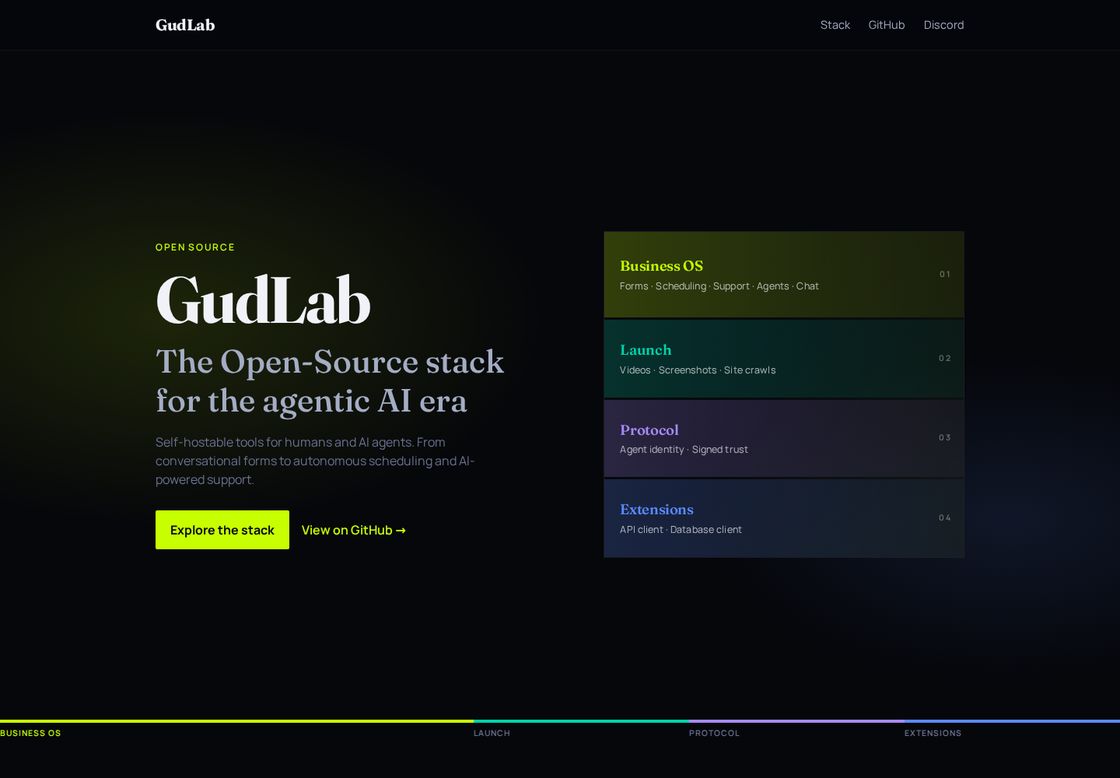This screenshot has width=1120, height=778.
Task: Click the 04 number on Extensions card
Action: pos(944,518)
